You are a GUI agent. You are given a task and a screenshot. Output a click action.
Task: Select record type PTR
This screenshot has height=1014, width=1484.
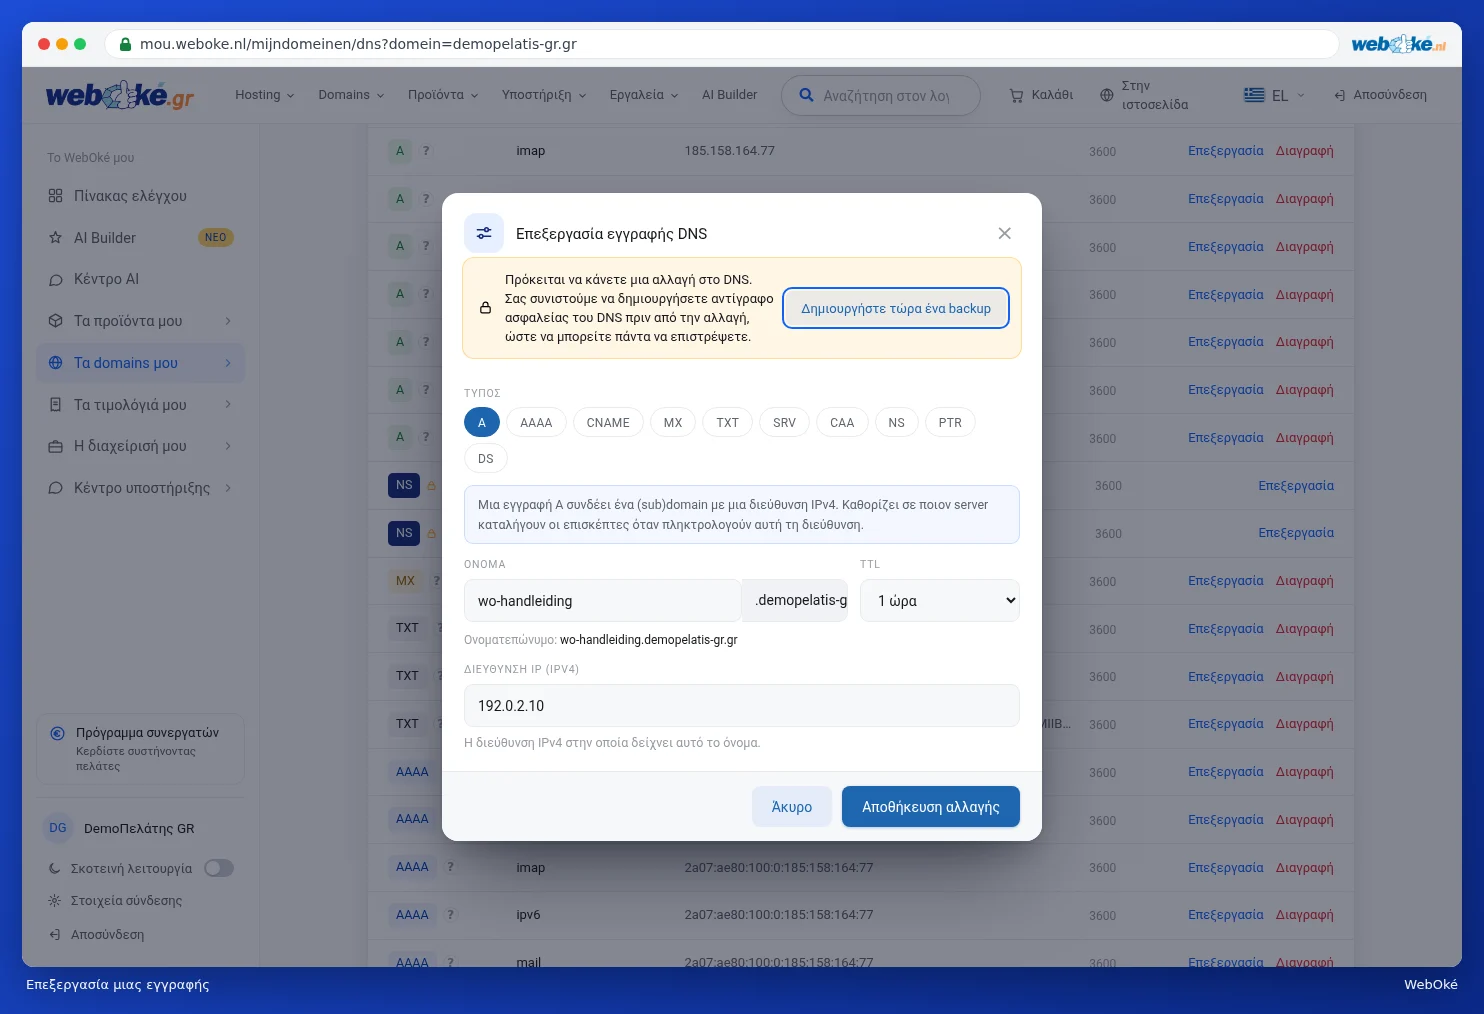[950, 423]
